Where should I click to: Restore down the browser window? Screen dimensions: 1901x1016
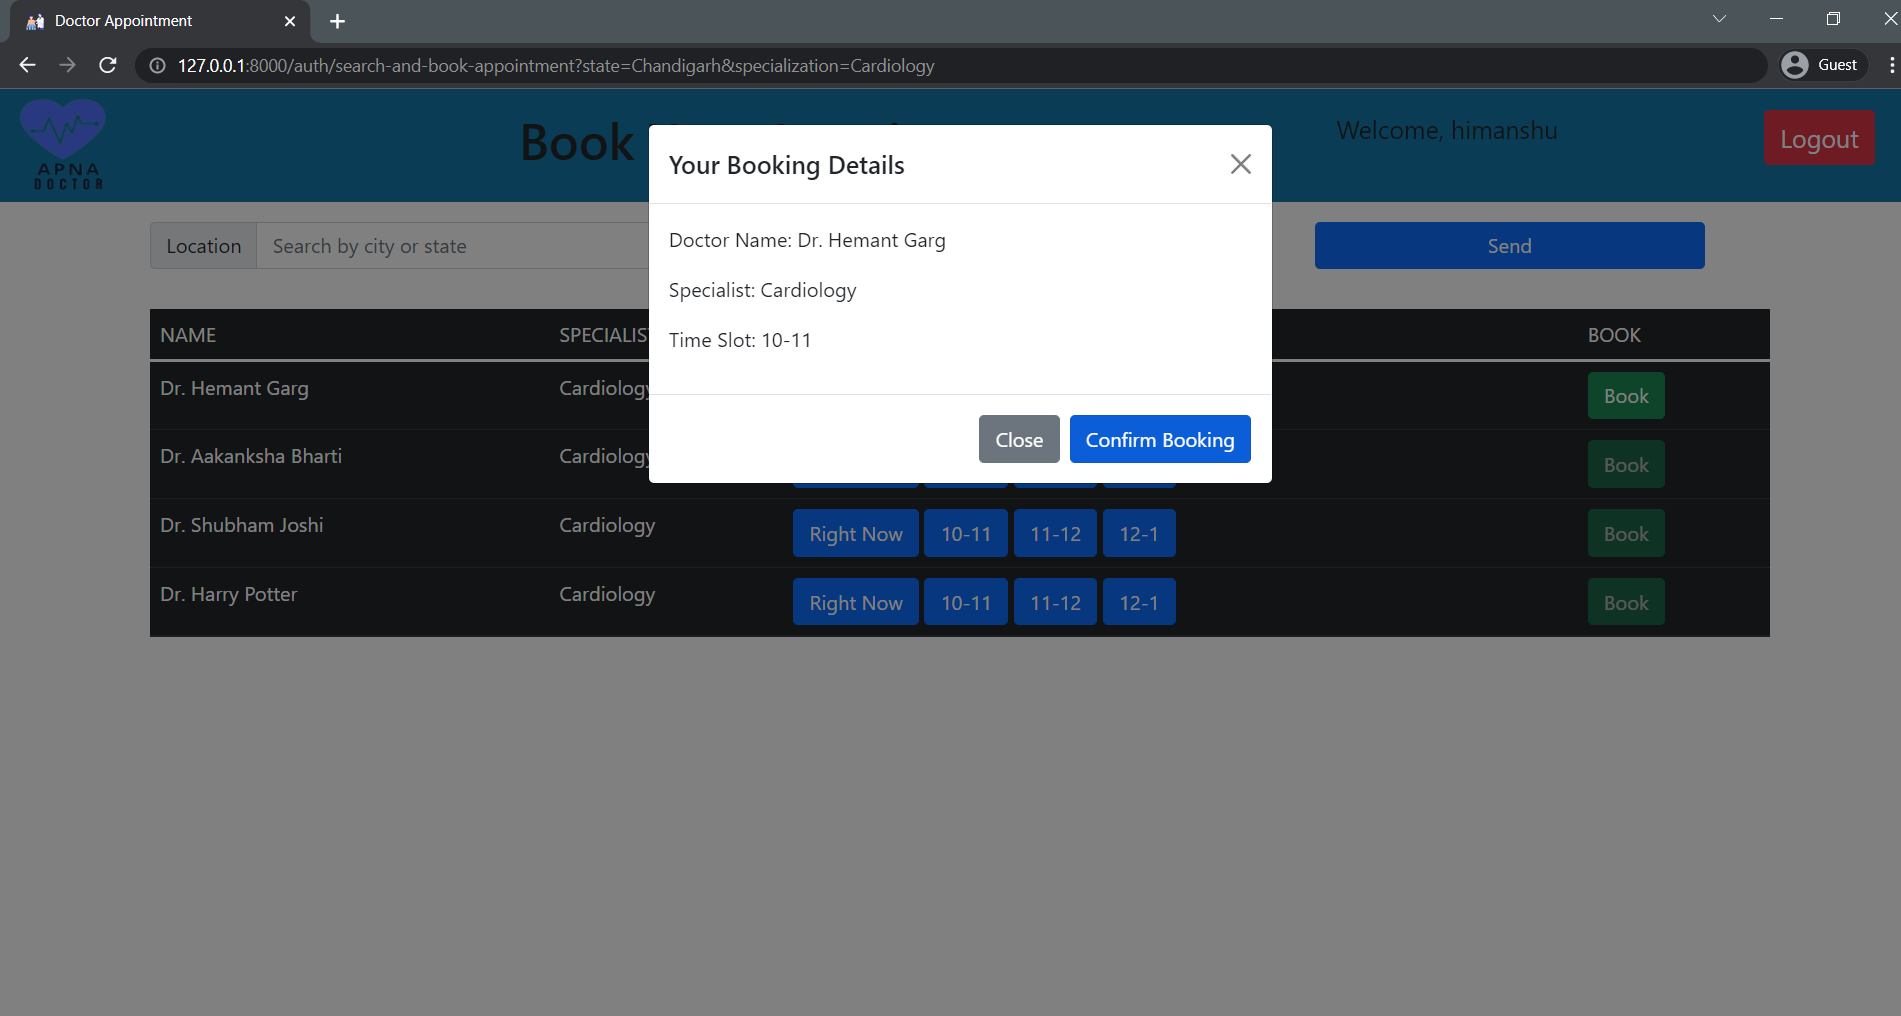tap(1833, 19)
